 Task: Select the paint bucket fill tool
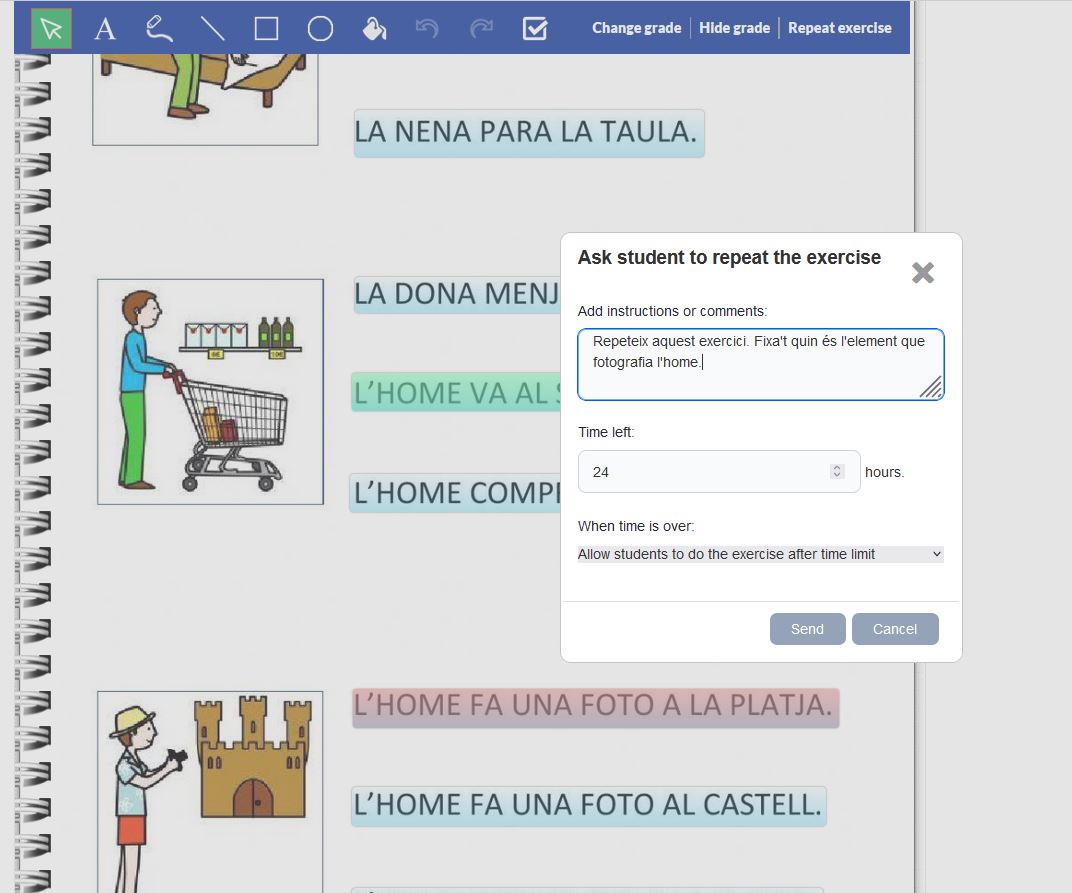tap(373, 28)
